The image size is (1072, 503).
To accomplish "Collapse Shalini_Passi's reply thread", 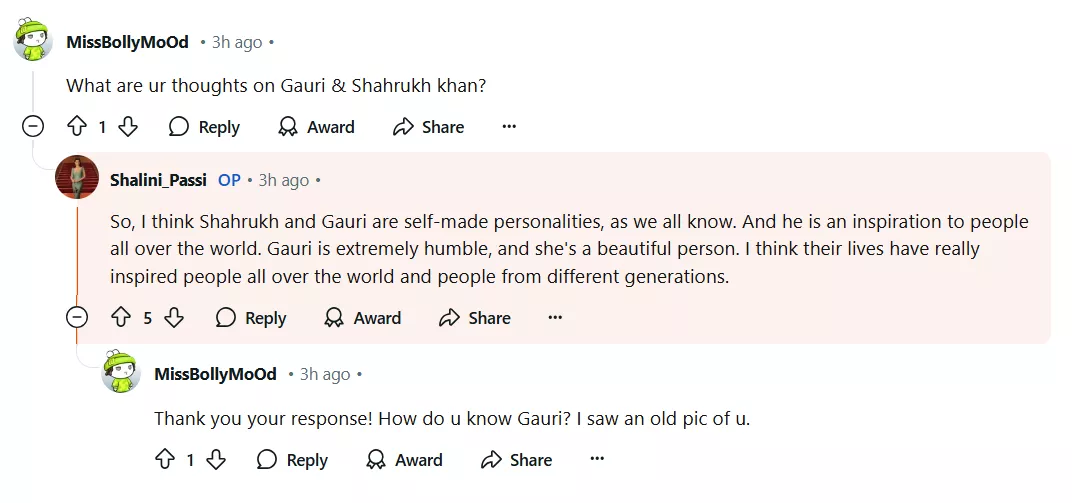I will pyautogui.click(x=77, y=318).
